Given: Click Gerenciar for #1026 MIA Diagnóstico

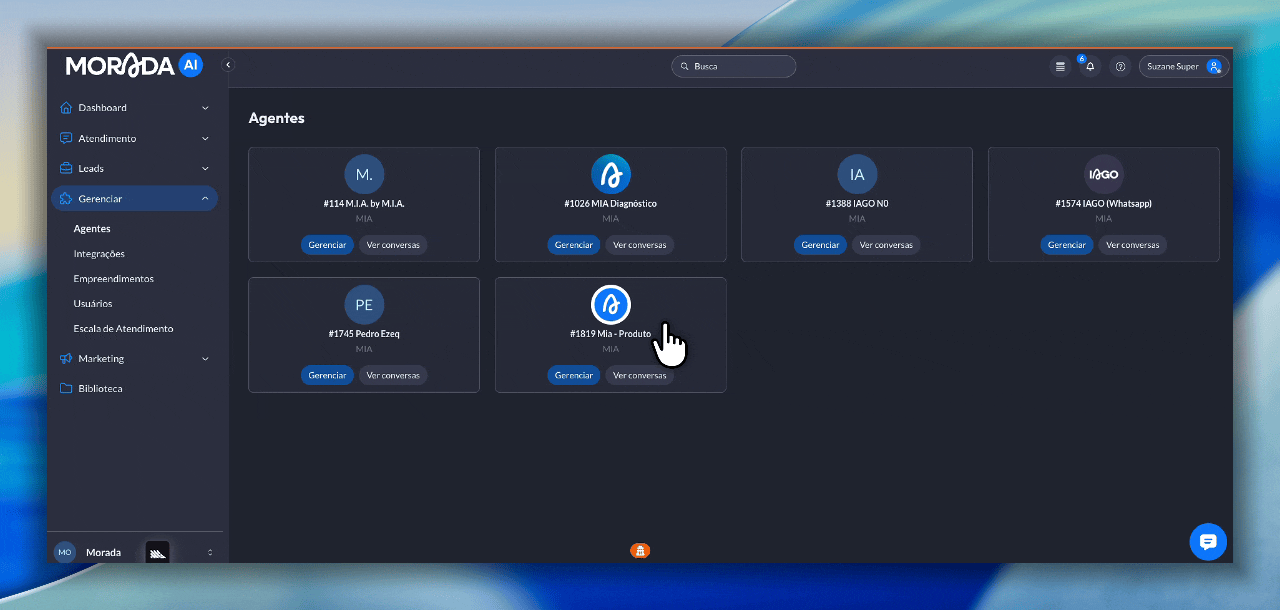Looking at the screenshot, I should 574,245.
